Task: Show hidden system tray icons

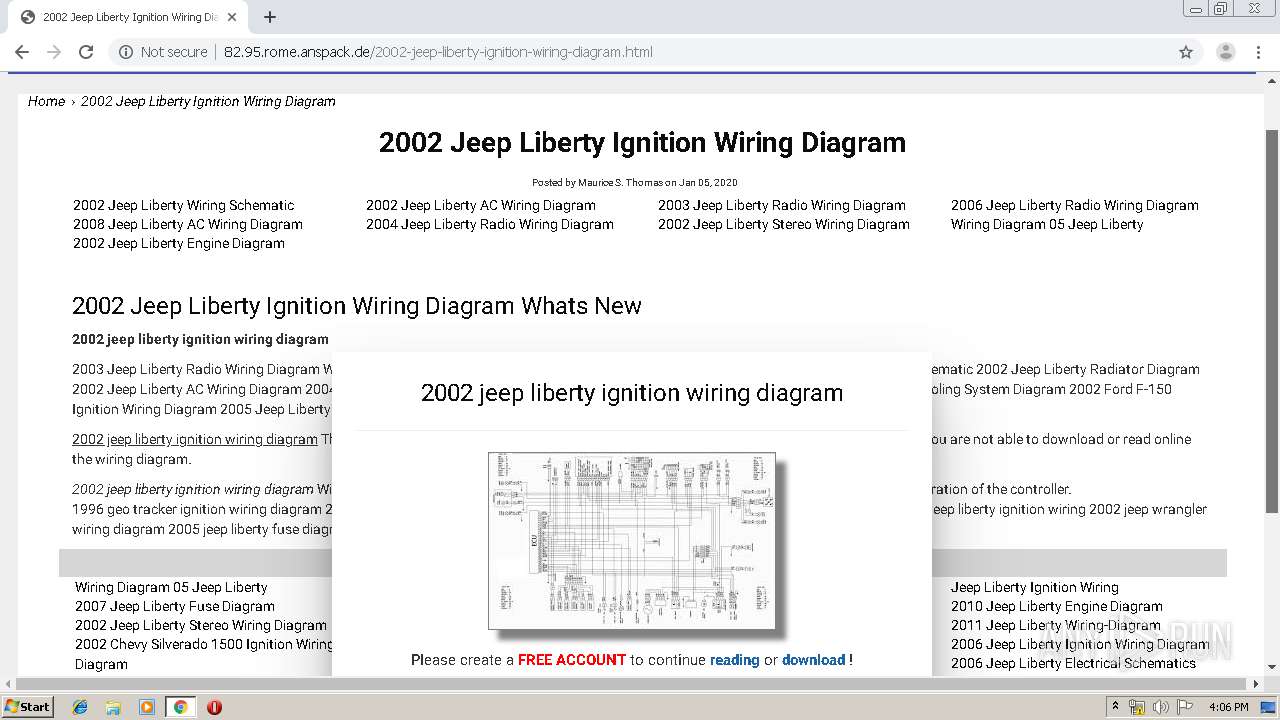Action: (x=1116, y=707)
